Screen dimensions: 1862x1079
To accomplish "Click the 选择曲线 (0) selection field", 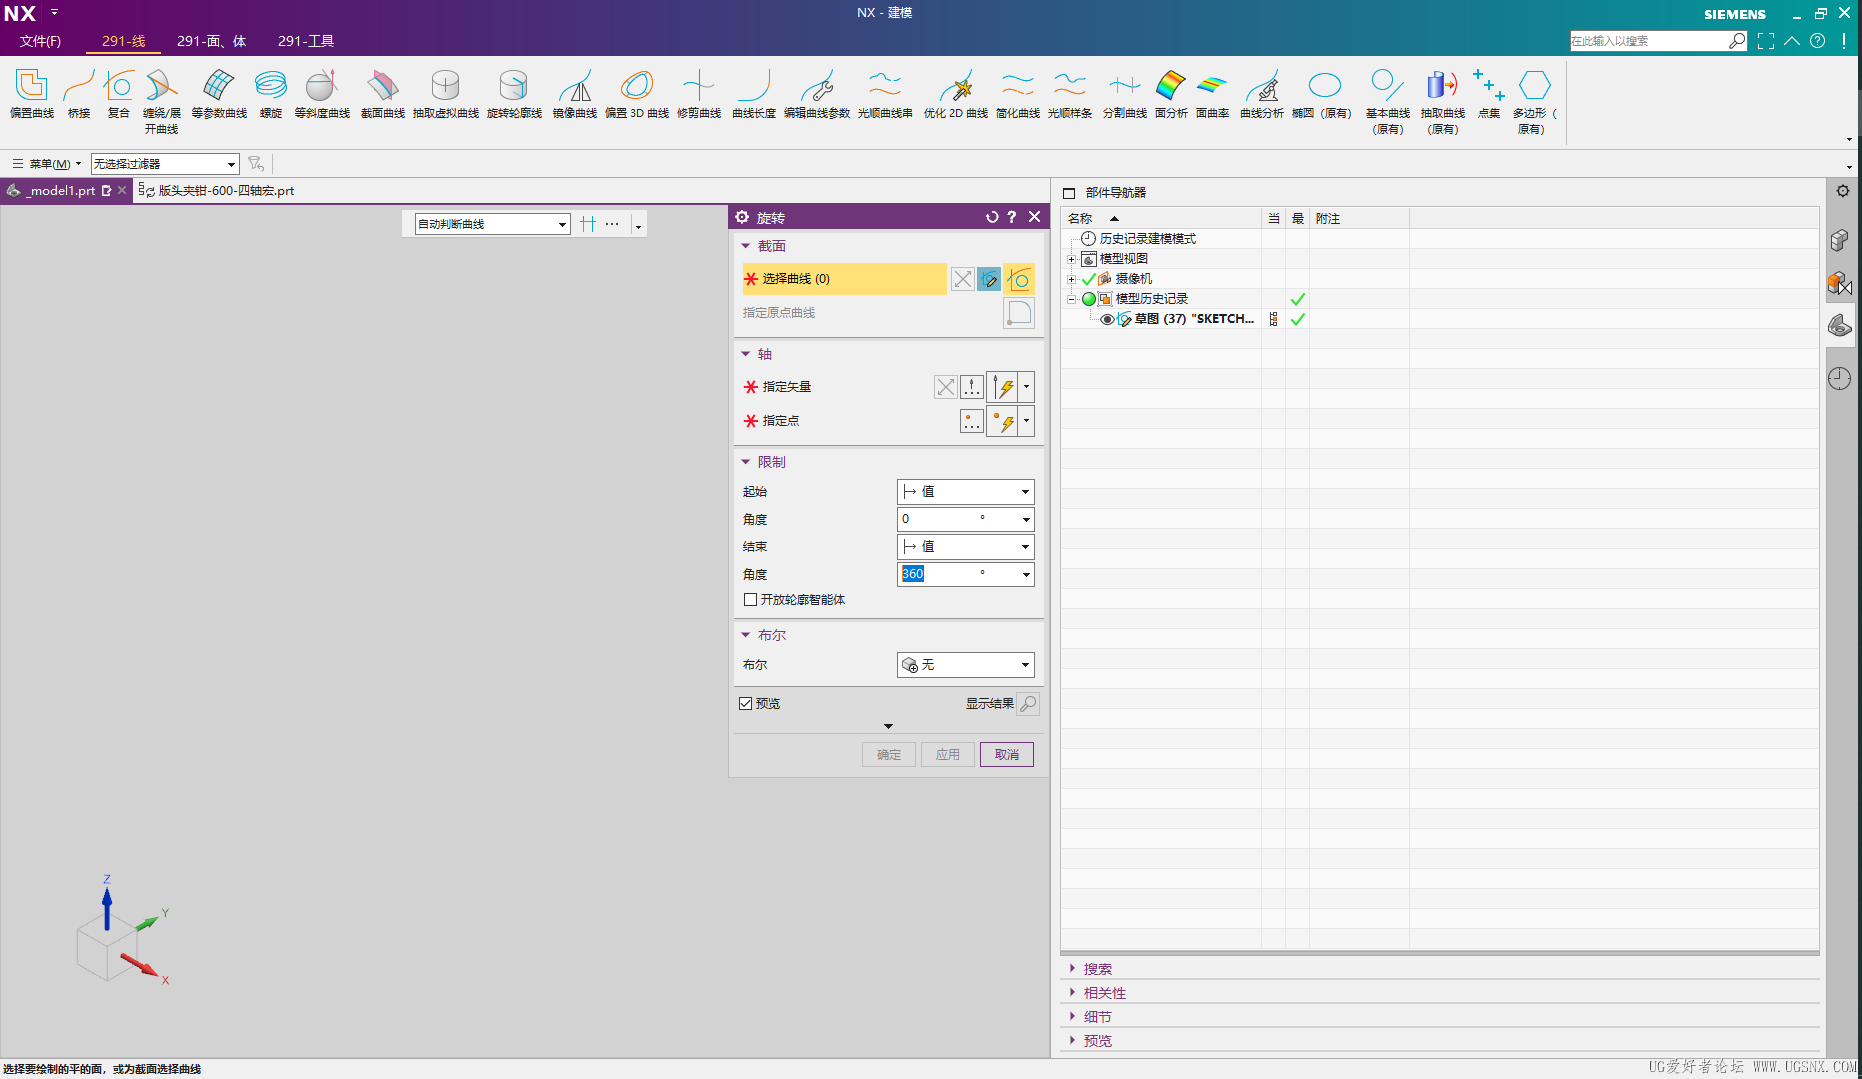I will point(844,279).
